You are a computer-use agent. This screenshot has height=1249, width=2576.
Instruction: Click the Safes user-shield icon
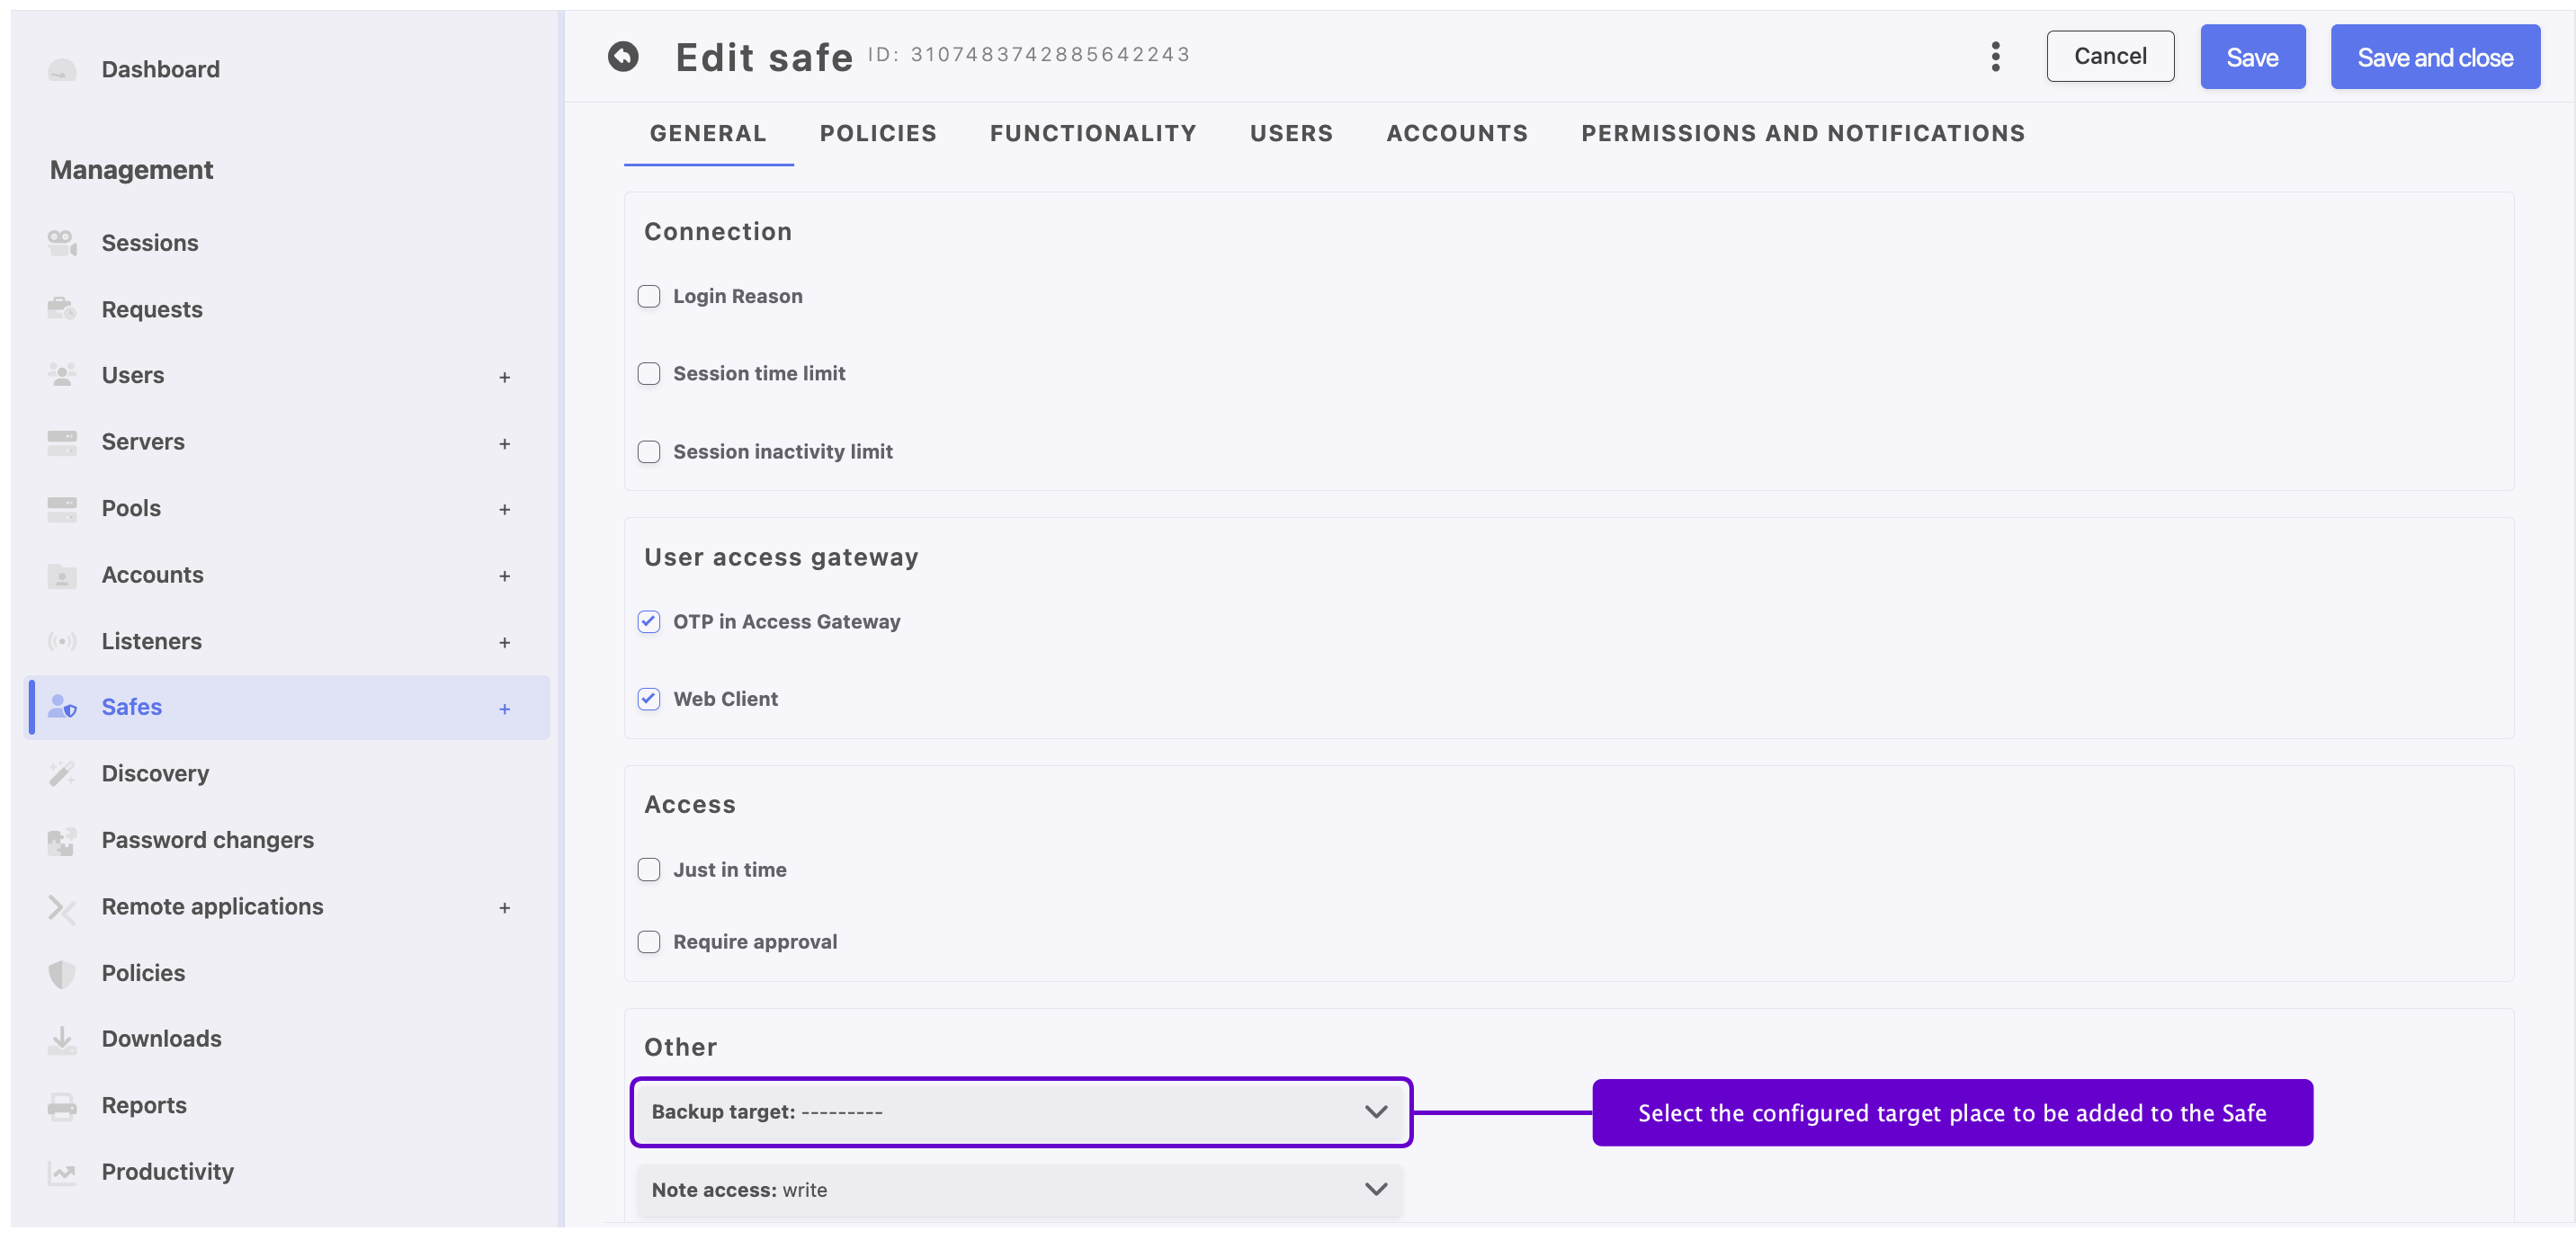pos(62,707)
